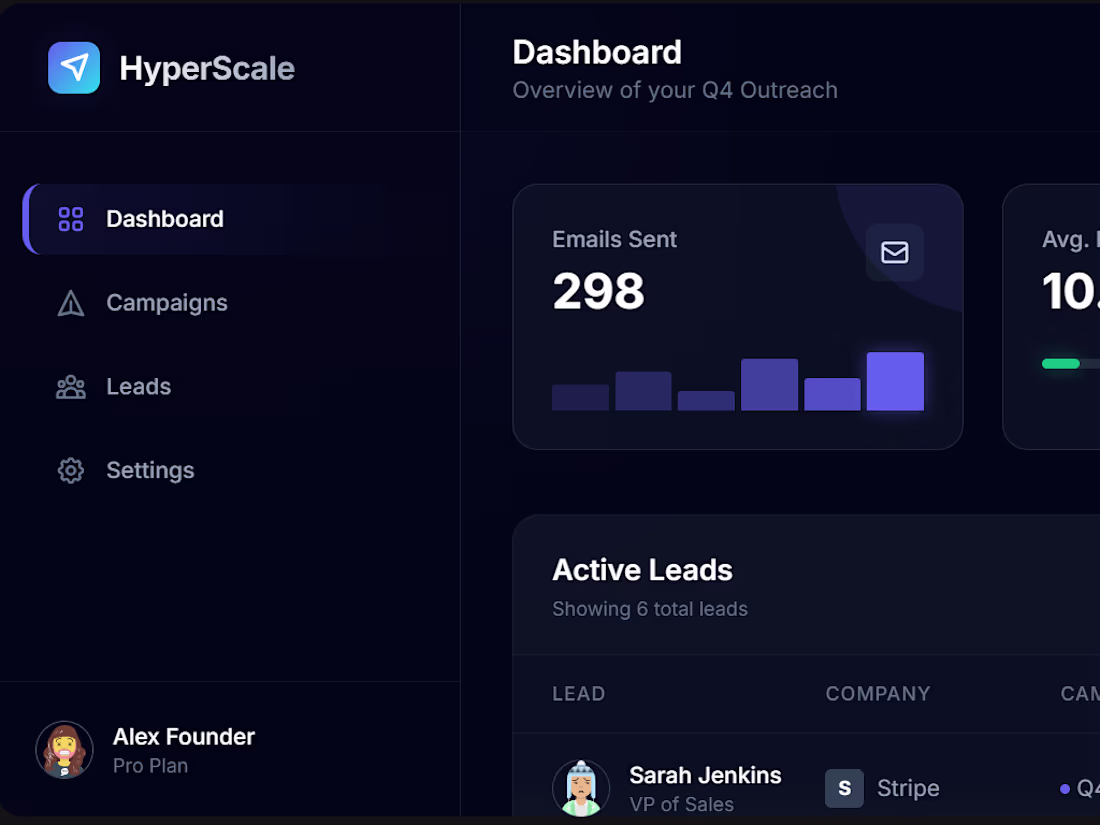This screenshot has height=825, width=1100.
Task: Click the Stripe company S badge
Action: click(845, 789)
